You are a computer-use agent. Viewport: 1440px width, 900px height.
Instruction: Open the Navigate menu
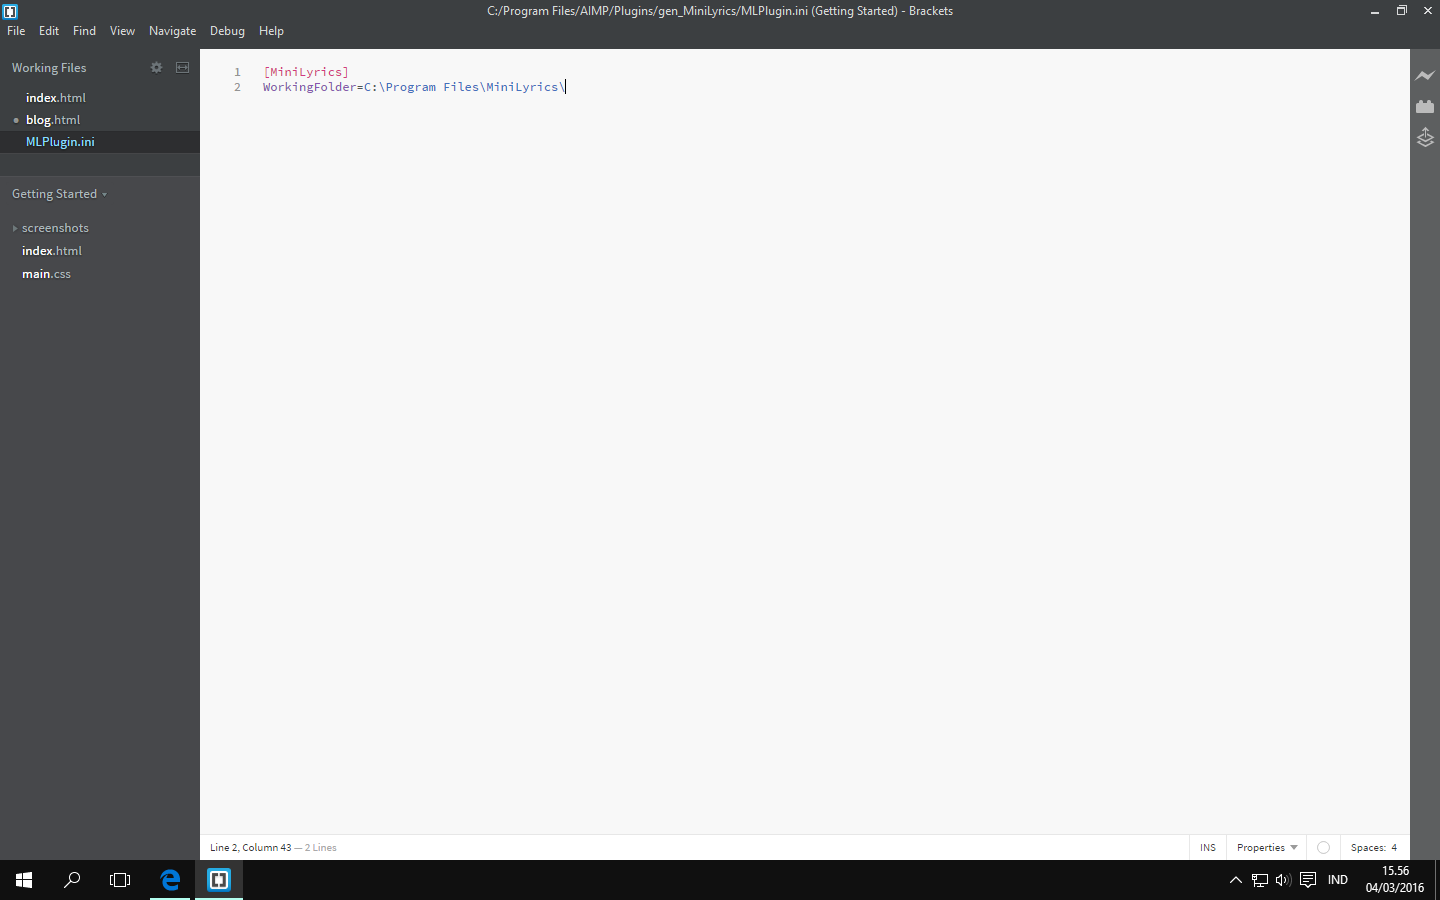click(x=172, y=31)
